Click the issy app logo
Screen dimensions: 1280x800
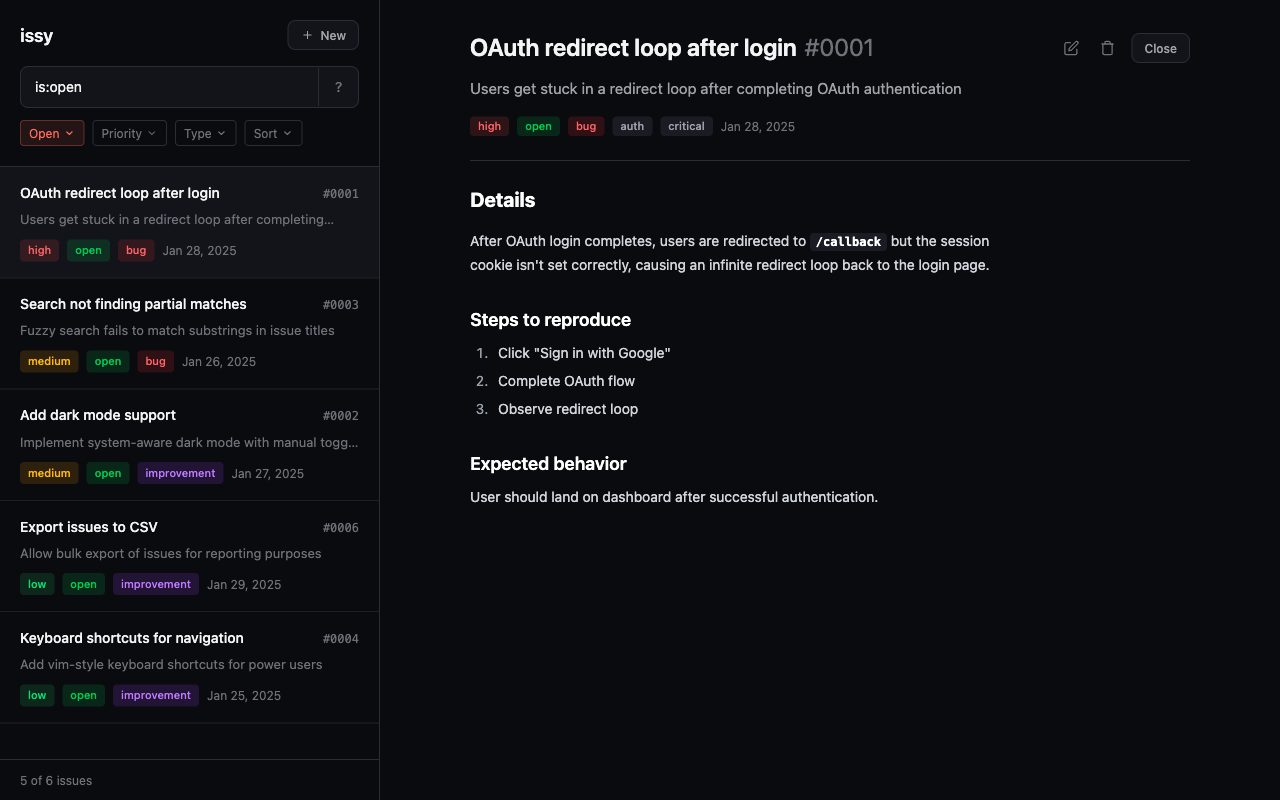[x=36, y=35]
